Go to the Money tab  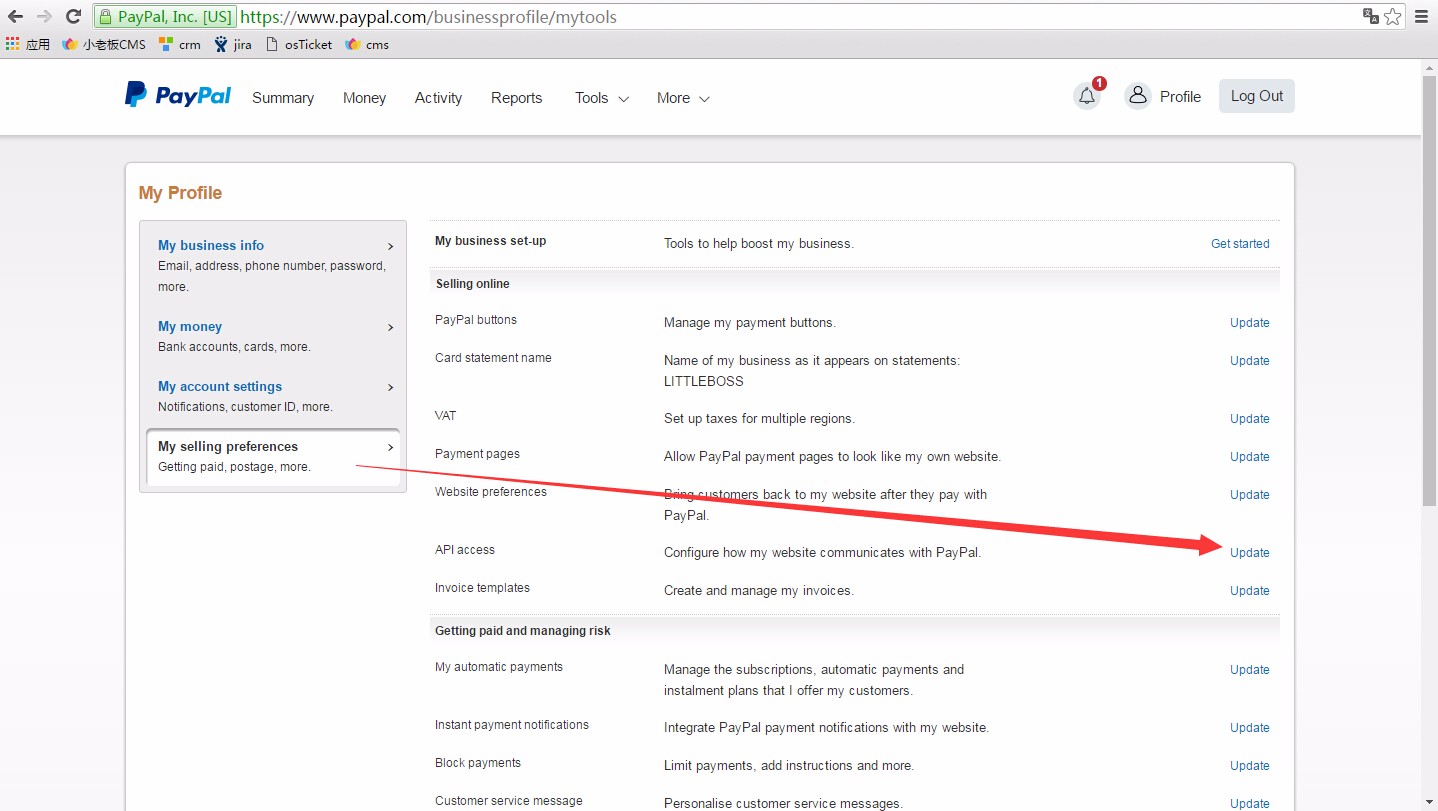[364, 98]
